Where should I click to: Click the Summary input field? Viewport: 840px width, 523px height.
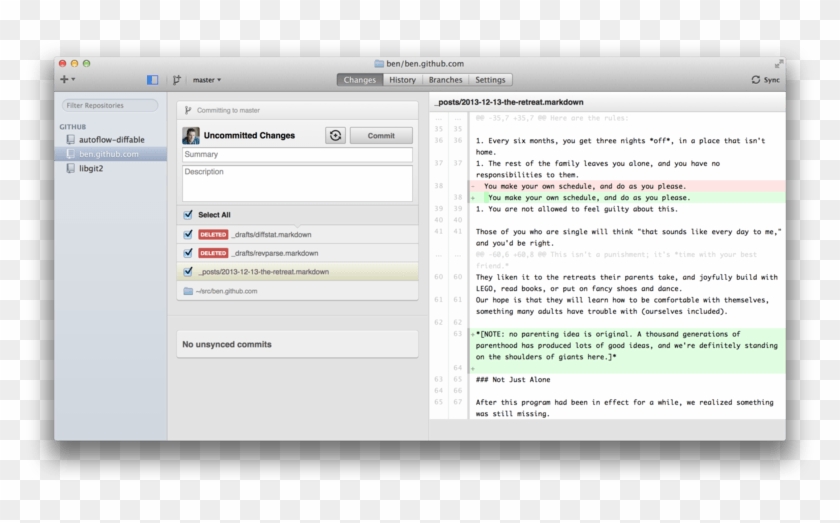coord(297,154)
